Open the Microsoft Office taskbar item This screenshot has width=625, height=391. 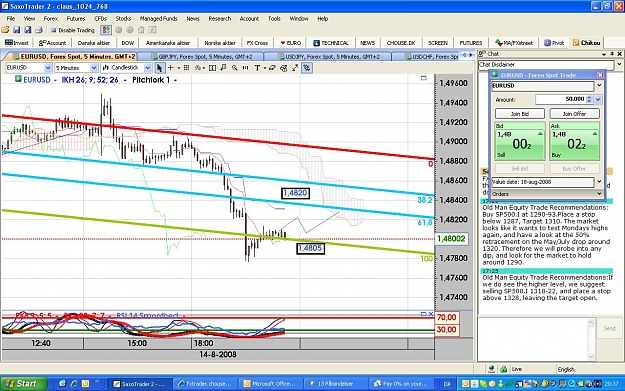pos(270,384)
